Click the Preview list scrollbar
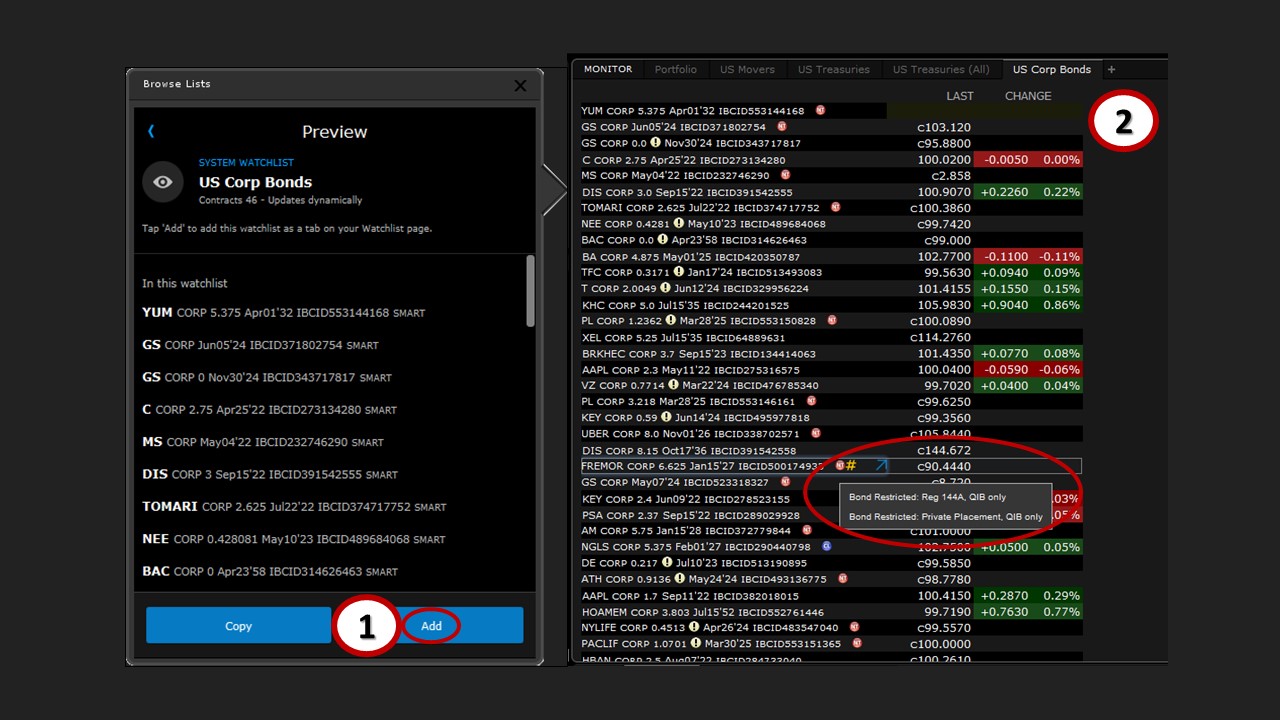1280x720 pixels. [530, 290]
